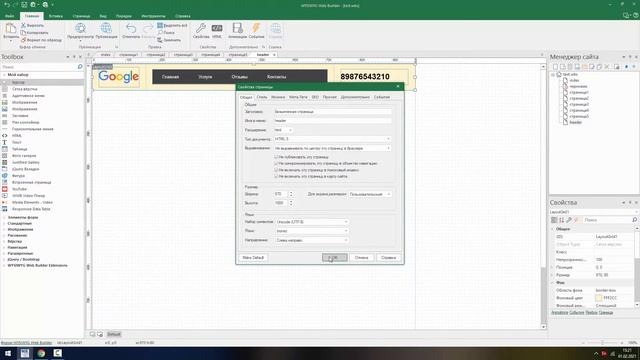
Task: Click Заменить in the Правка group
Action: (169, 40)
